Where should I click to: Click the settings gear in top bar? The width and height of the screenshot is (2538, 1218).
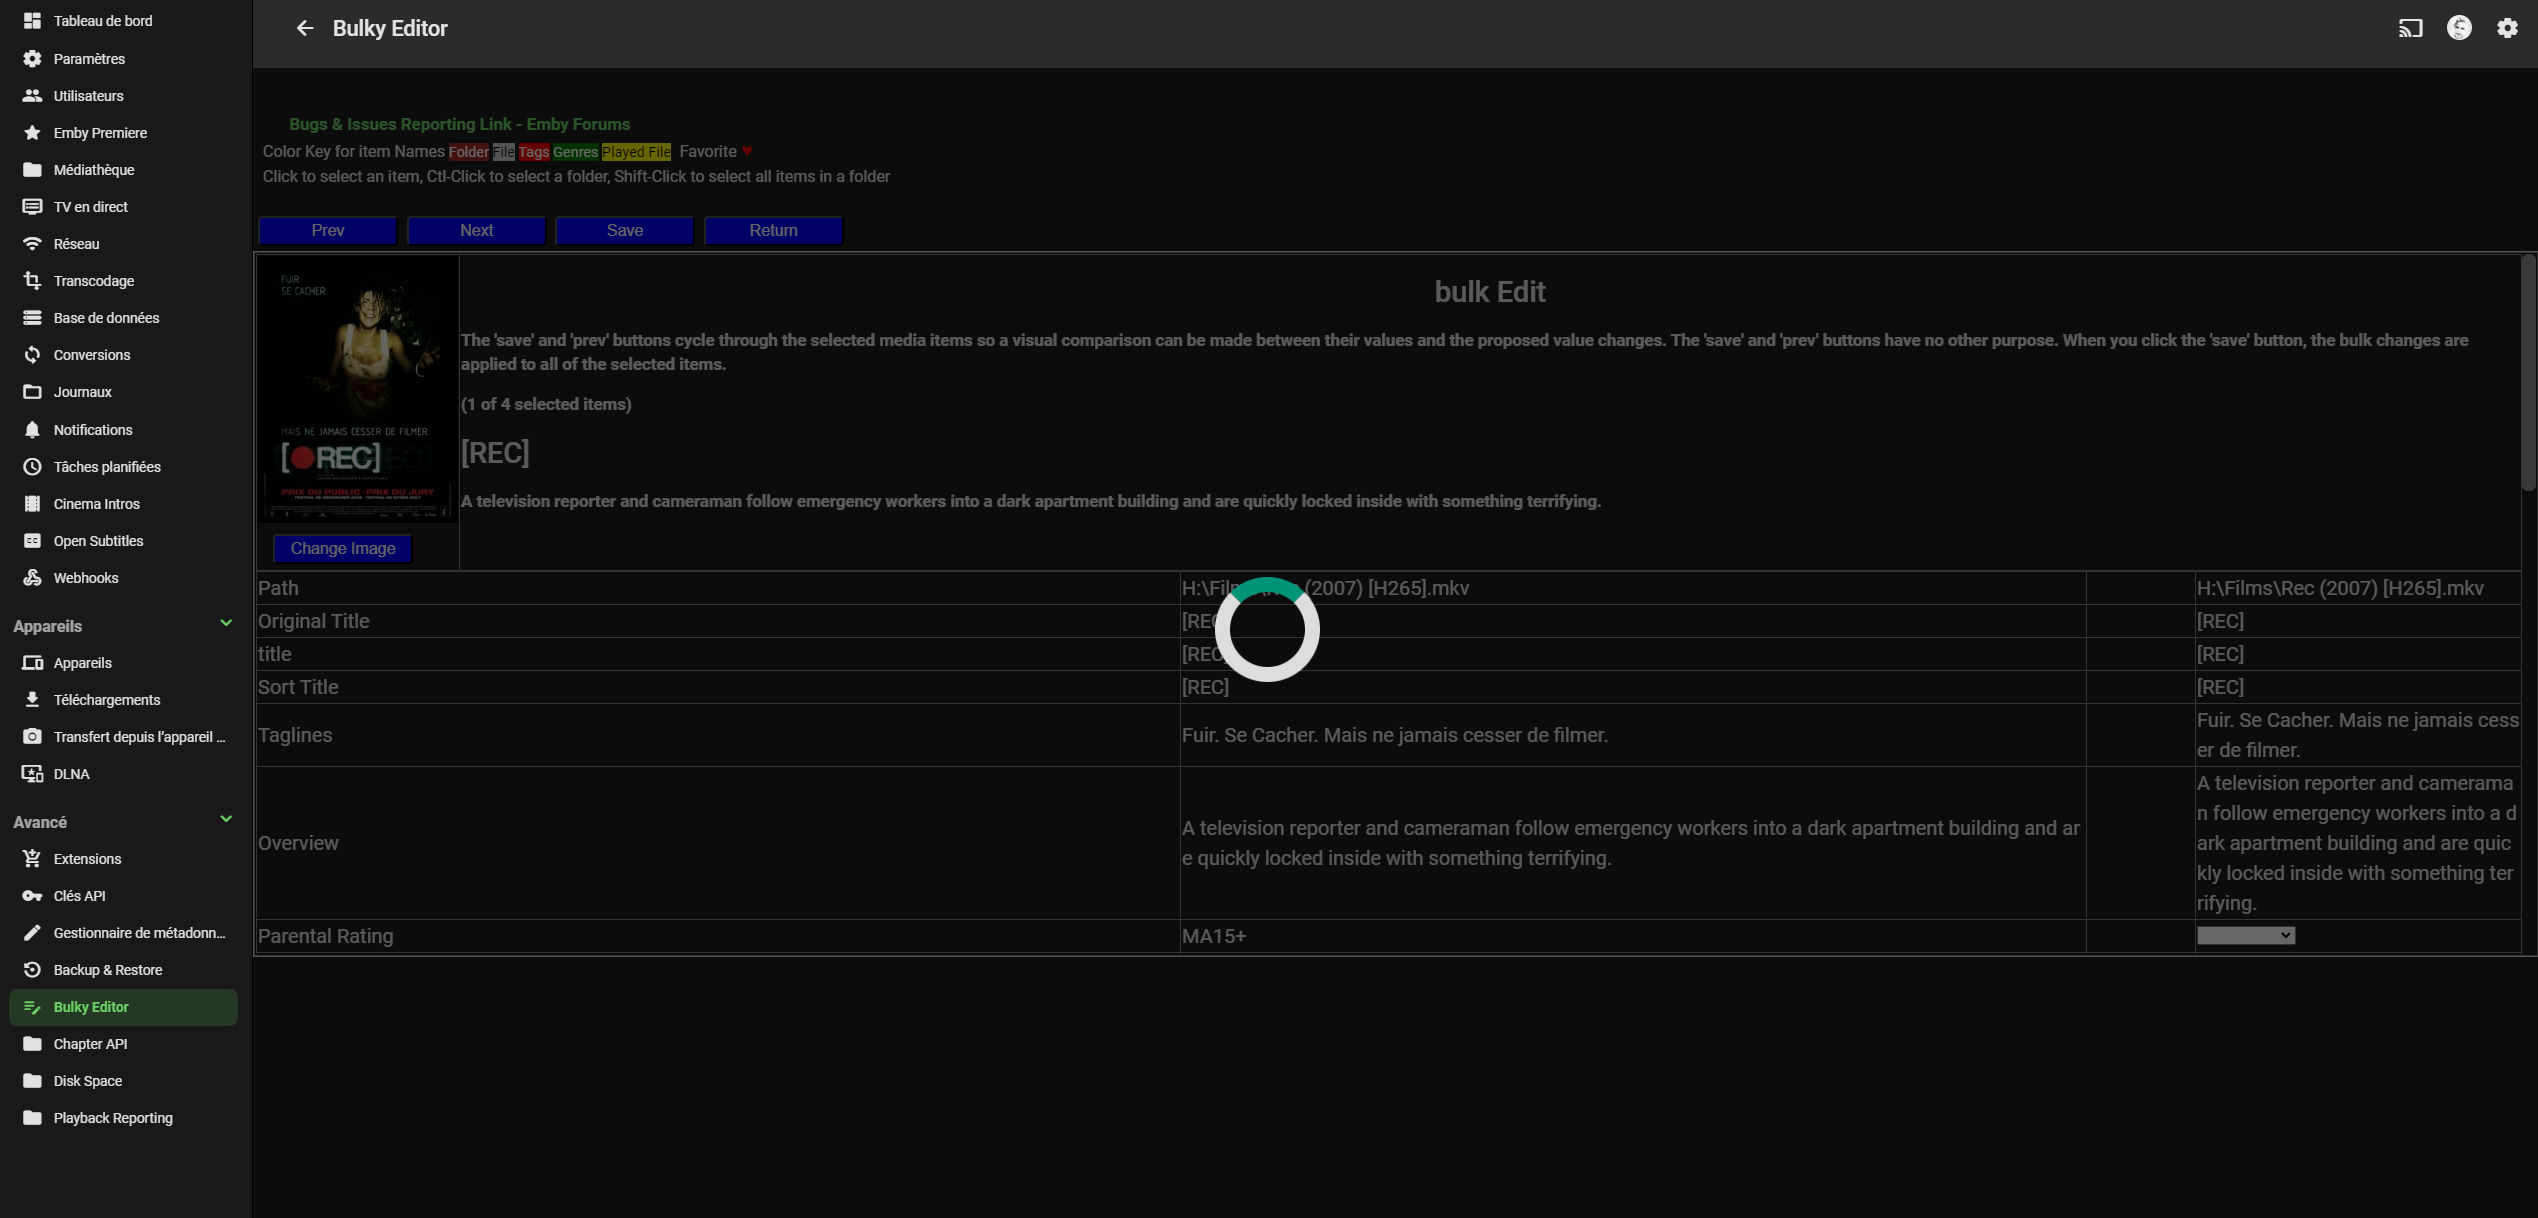coord(2507,28)
